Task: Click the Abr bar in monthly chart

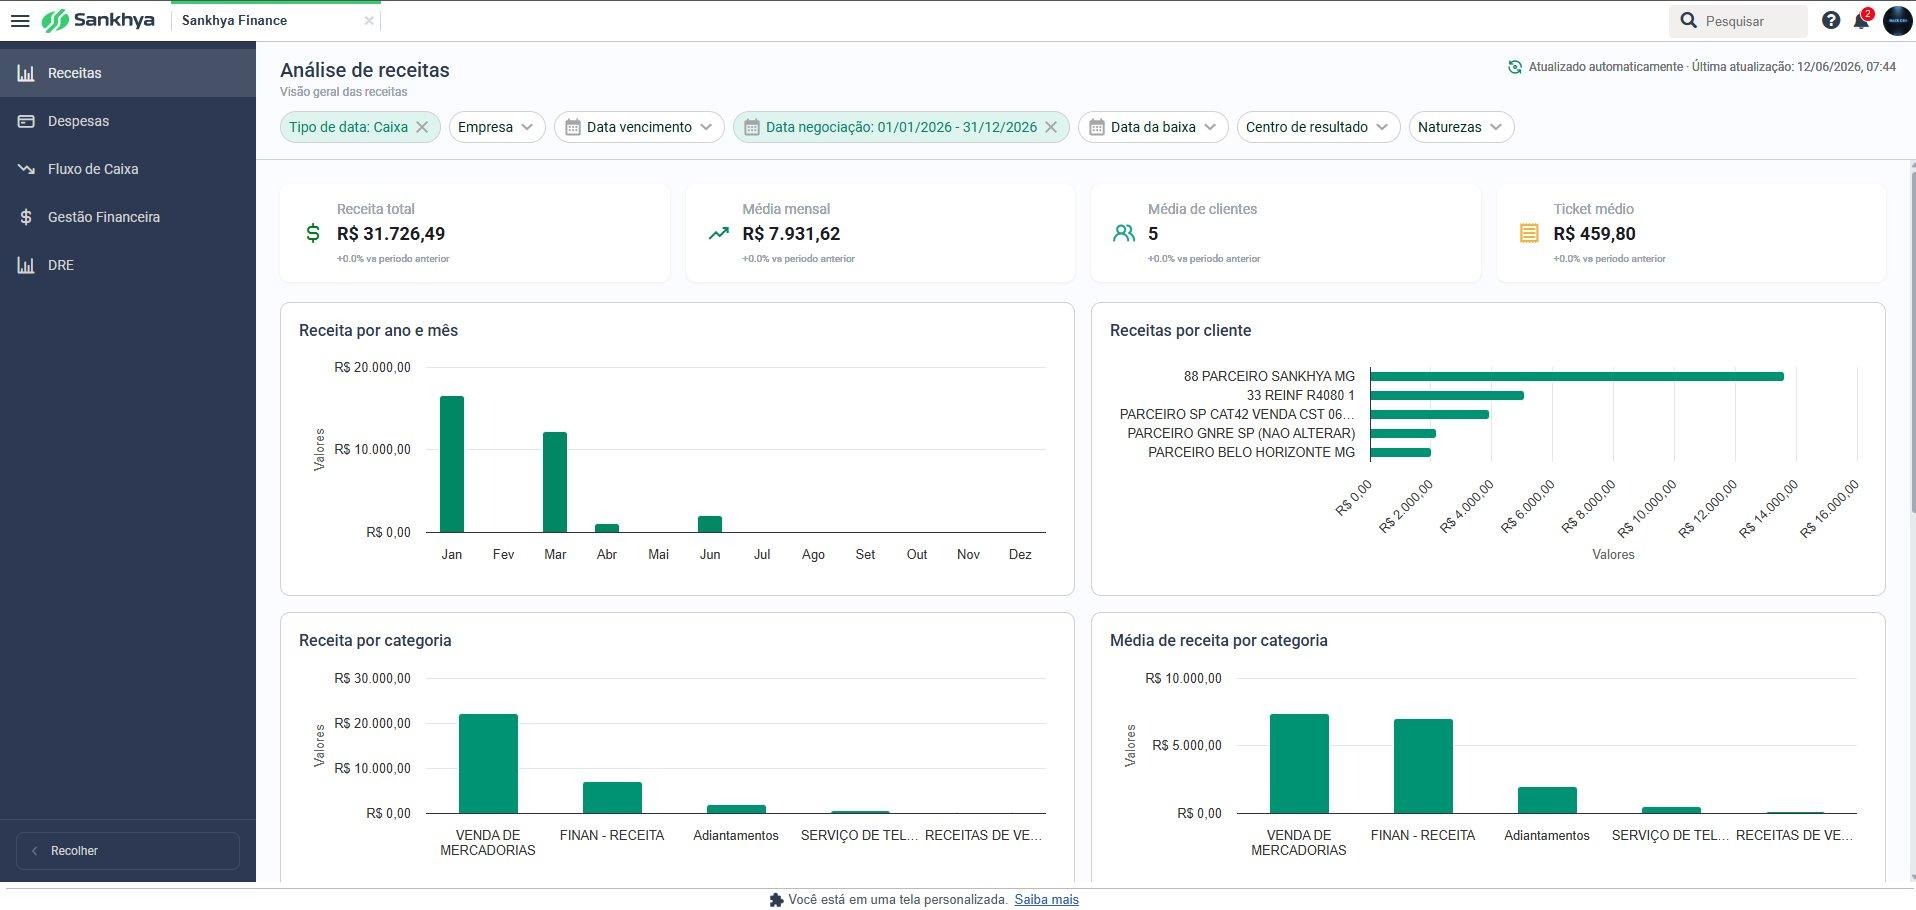Action: 607,528
